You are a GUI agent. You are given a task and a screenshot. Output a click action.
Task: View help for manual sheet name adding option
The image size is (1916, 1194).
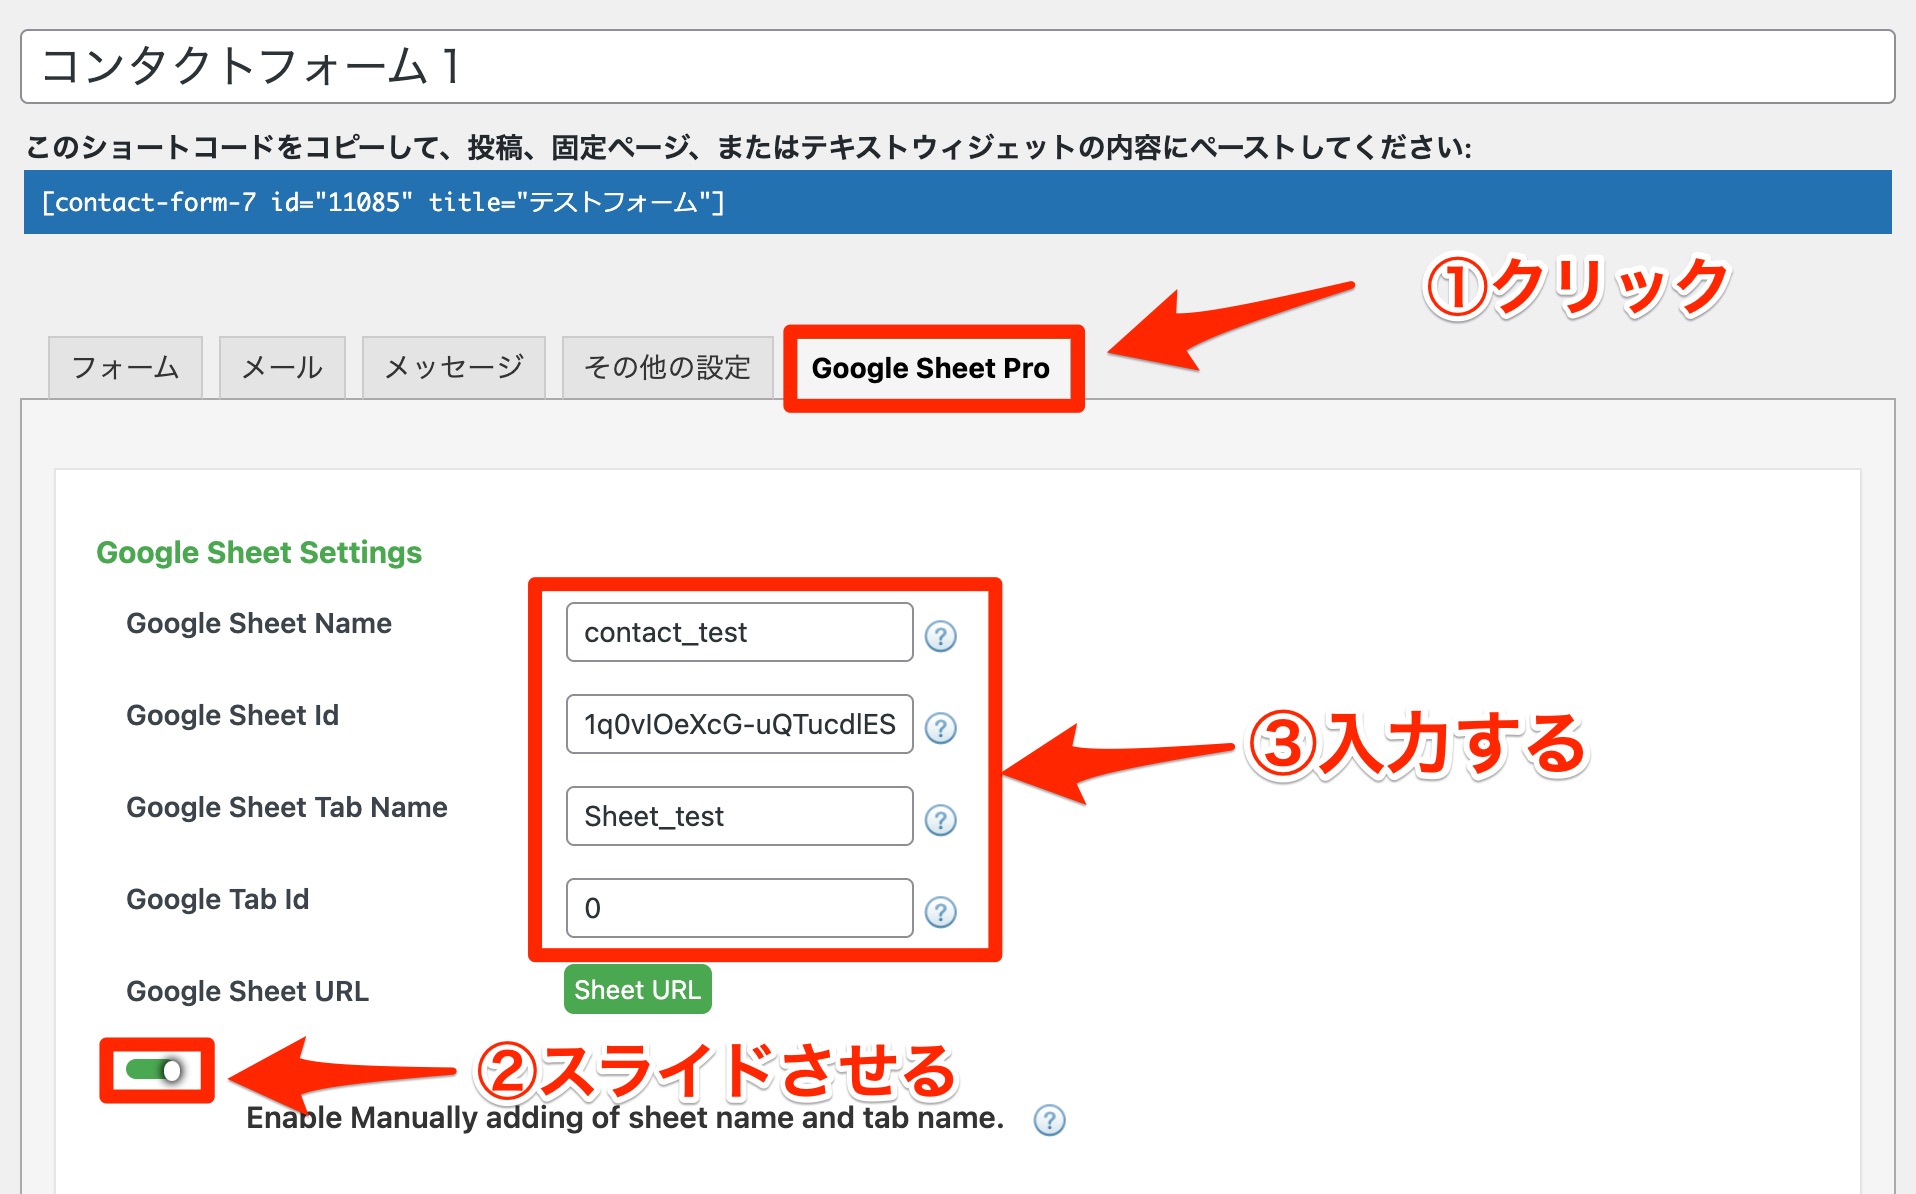pos(1048,1121)
